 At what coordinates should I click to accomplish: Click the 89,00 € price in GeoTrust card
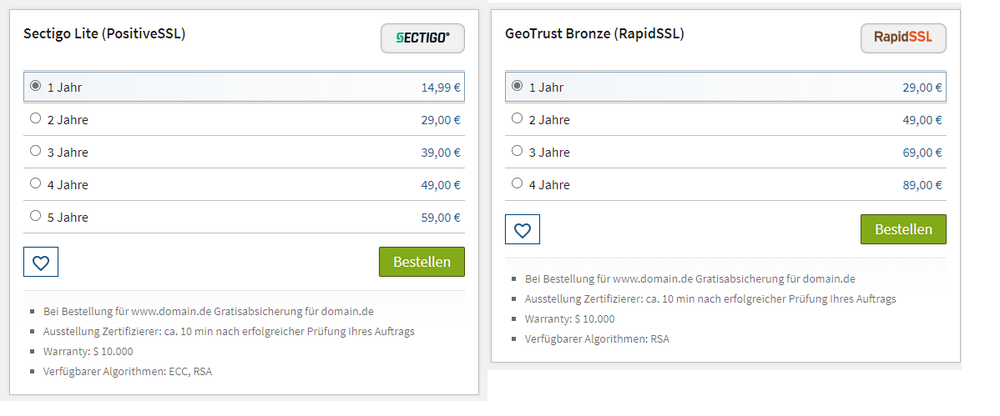coord(921,185)
